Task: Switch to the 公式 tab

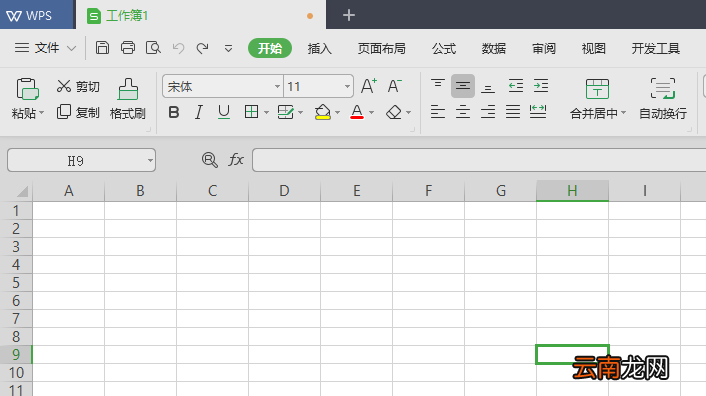Action: click(x=444, y=48)
